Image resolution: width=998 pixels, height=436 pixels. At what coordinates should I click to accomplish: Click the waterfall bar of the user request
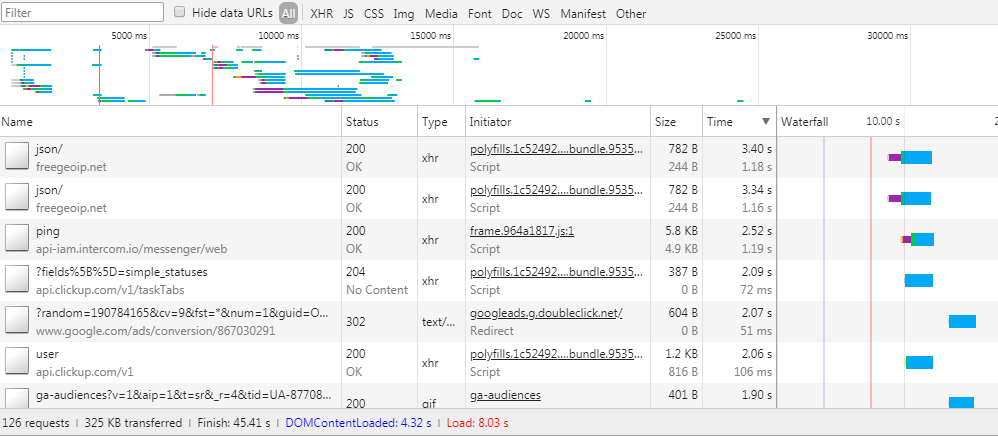pyautogui.click(x=919, y=362)
